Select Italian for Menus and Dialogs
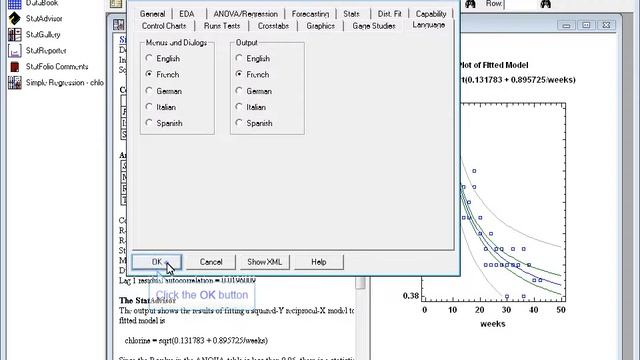Viewport: 640px width, 360px height. click(149, 107)
